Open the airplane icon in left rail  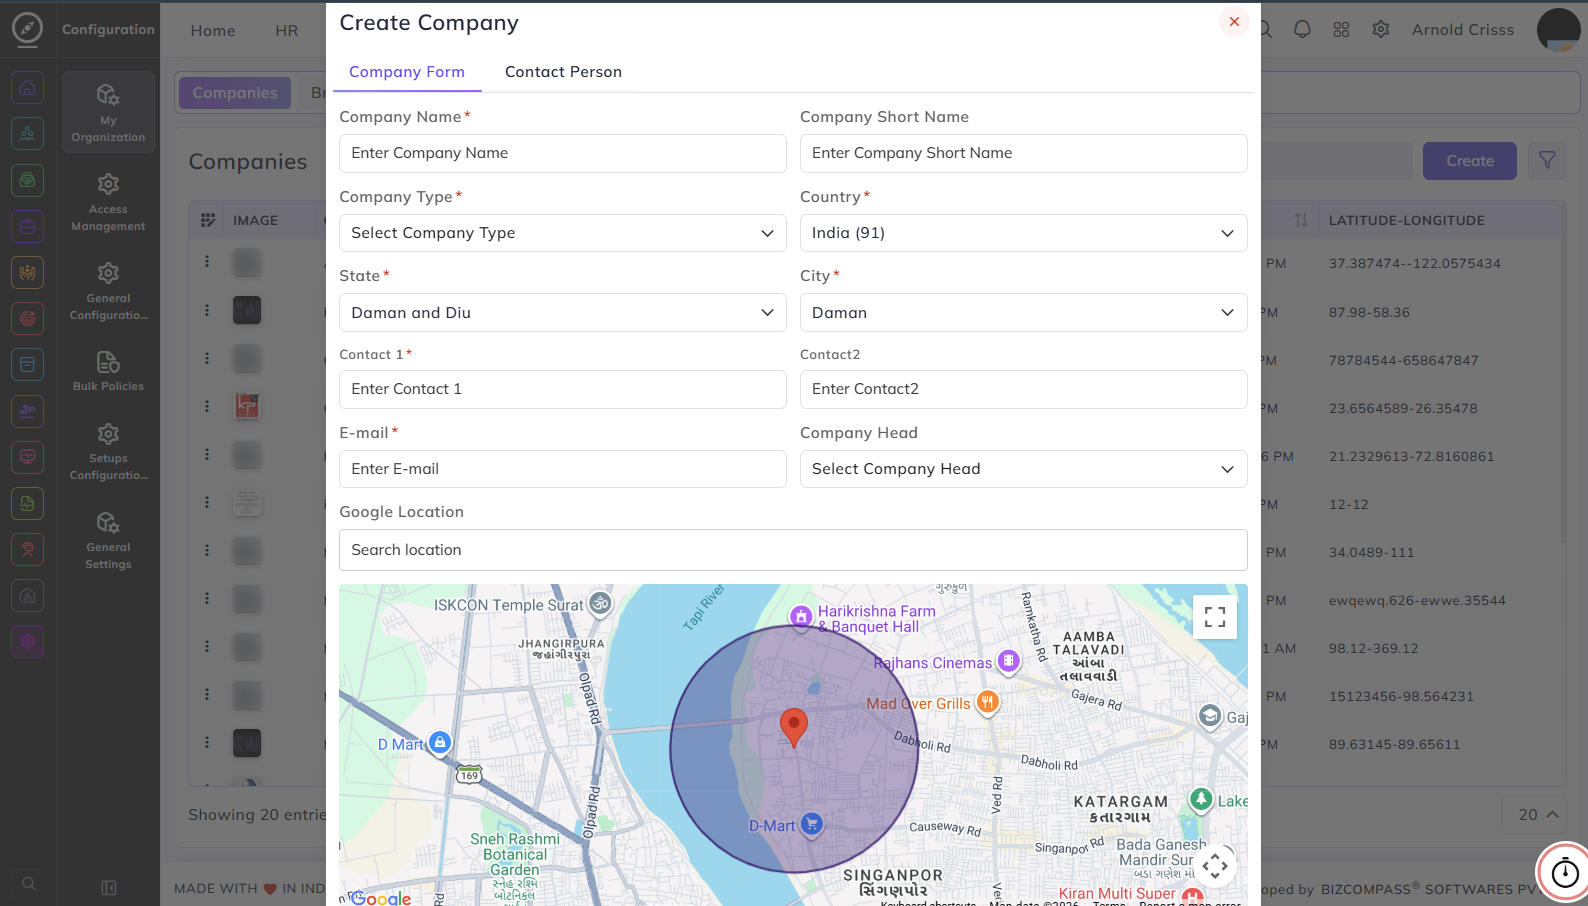click(x=28, y=410)
